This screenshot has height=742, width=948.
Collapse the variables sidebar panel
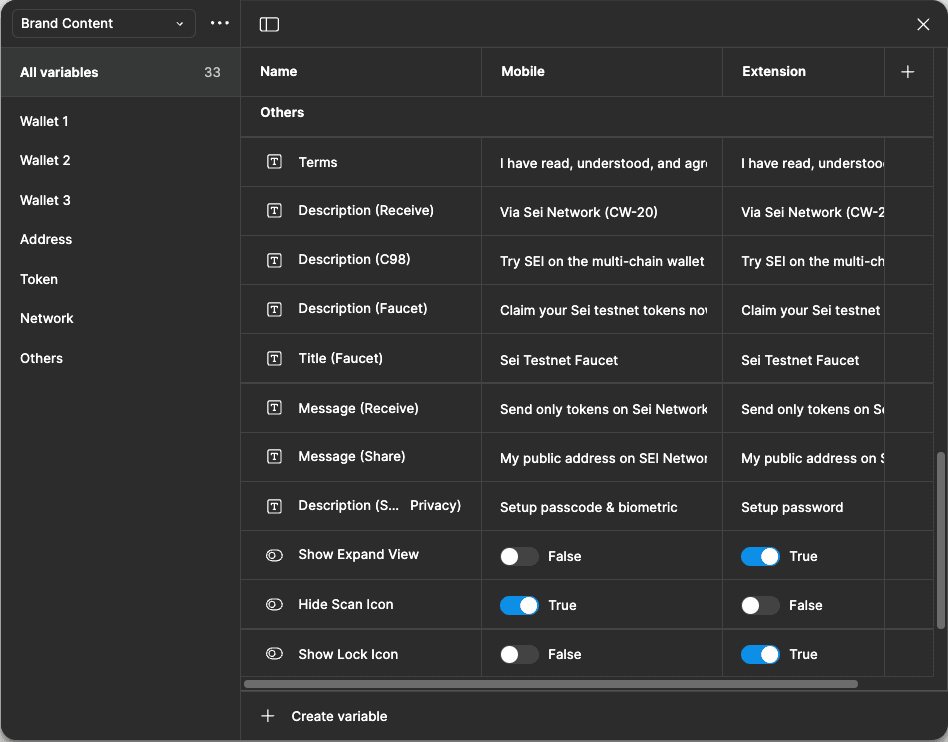269,24
